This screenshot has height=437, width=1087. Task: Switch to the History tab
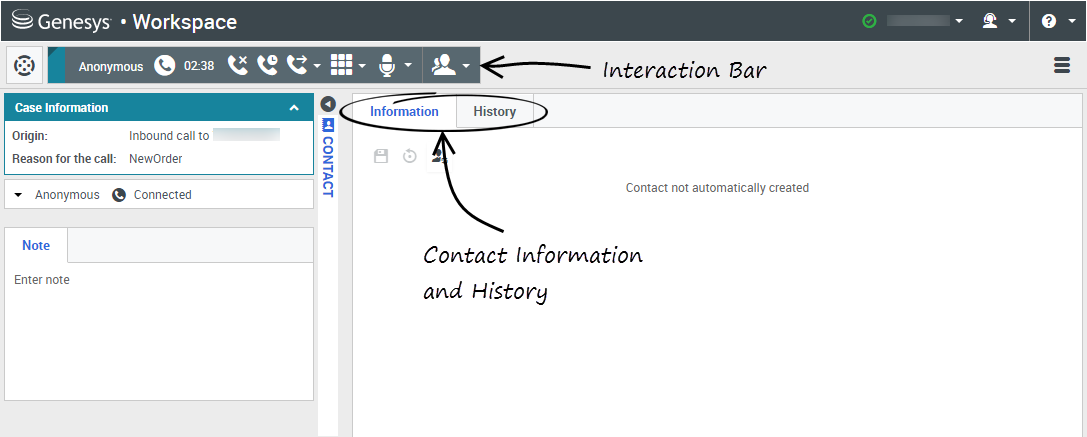coord(494,112)
